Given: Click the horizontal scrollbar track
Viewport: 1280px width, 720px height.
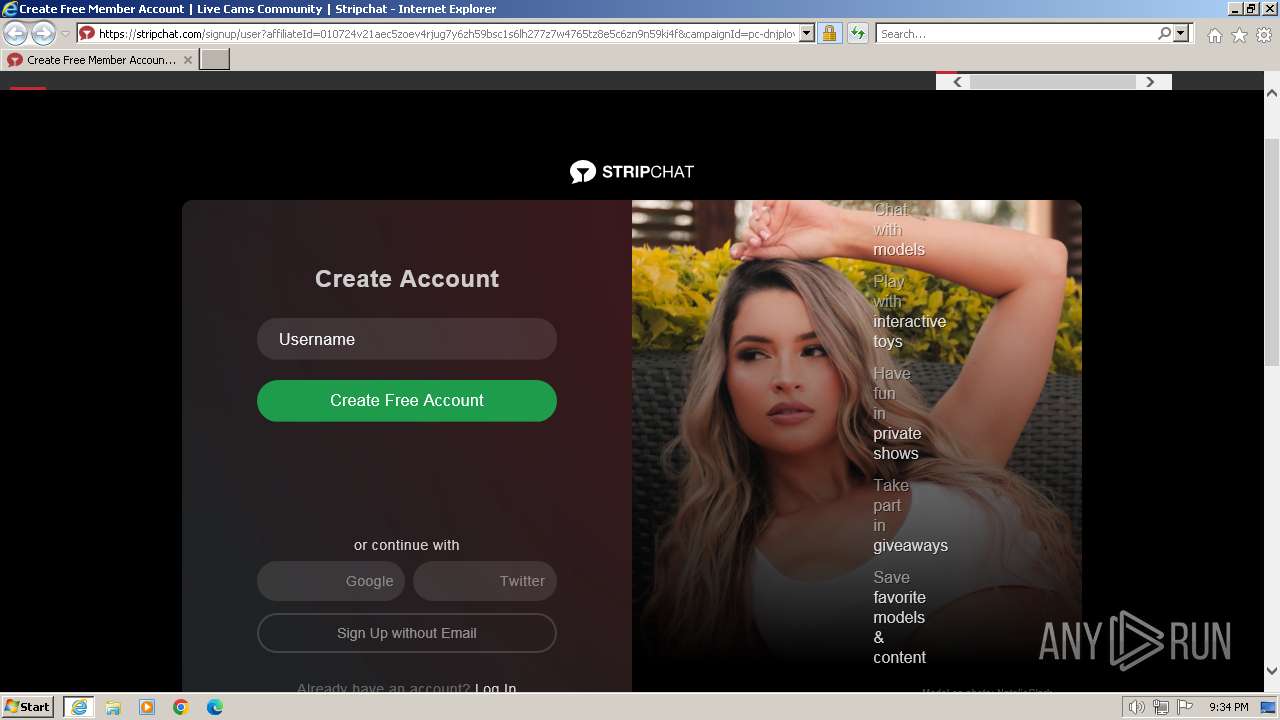Looking at the screenshot, I should [x=1053, y=82].
